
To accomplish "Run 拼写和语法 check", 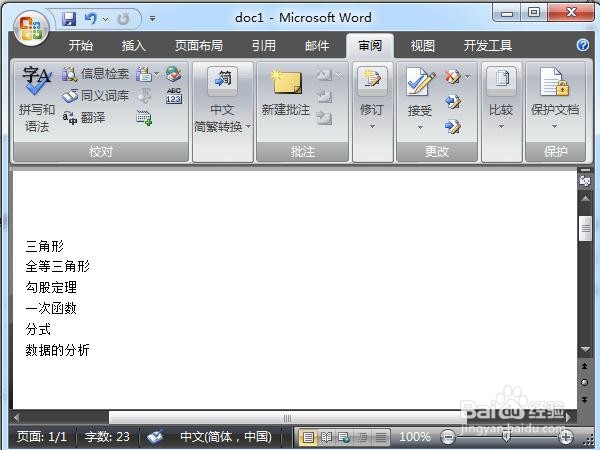I will click(x=37, y=99).
